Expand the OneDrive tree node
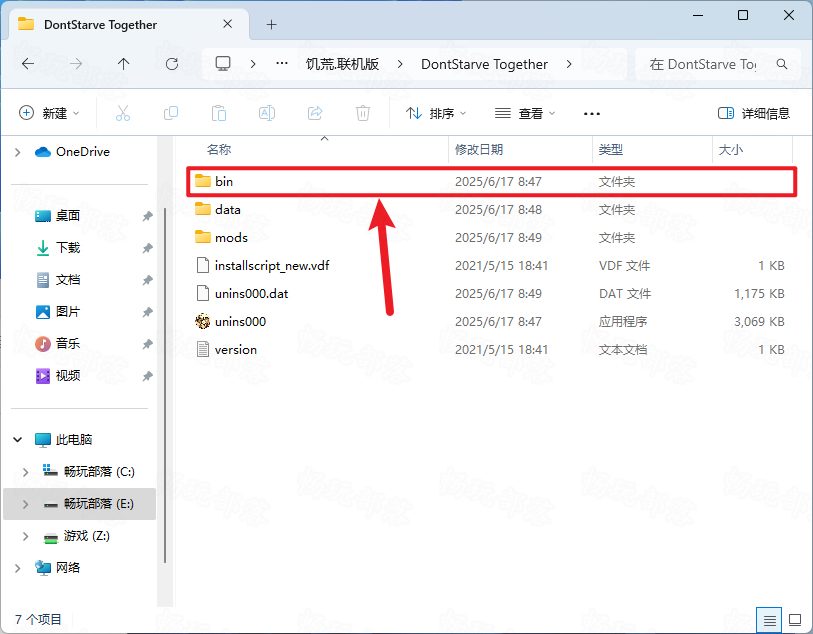 pyautogui.click(x=18, y=152)
